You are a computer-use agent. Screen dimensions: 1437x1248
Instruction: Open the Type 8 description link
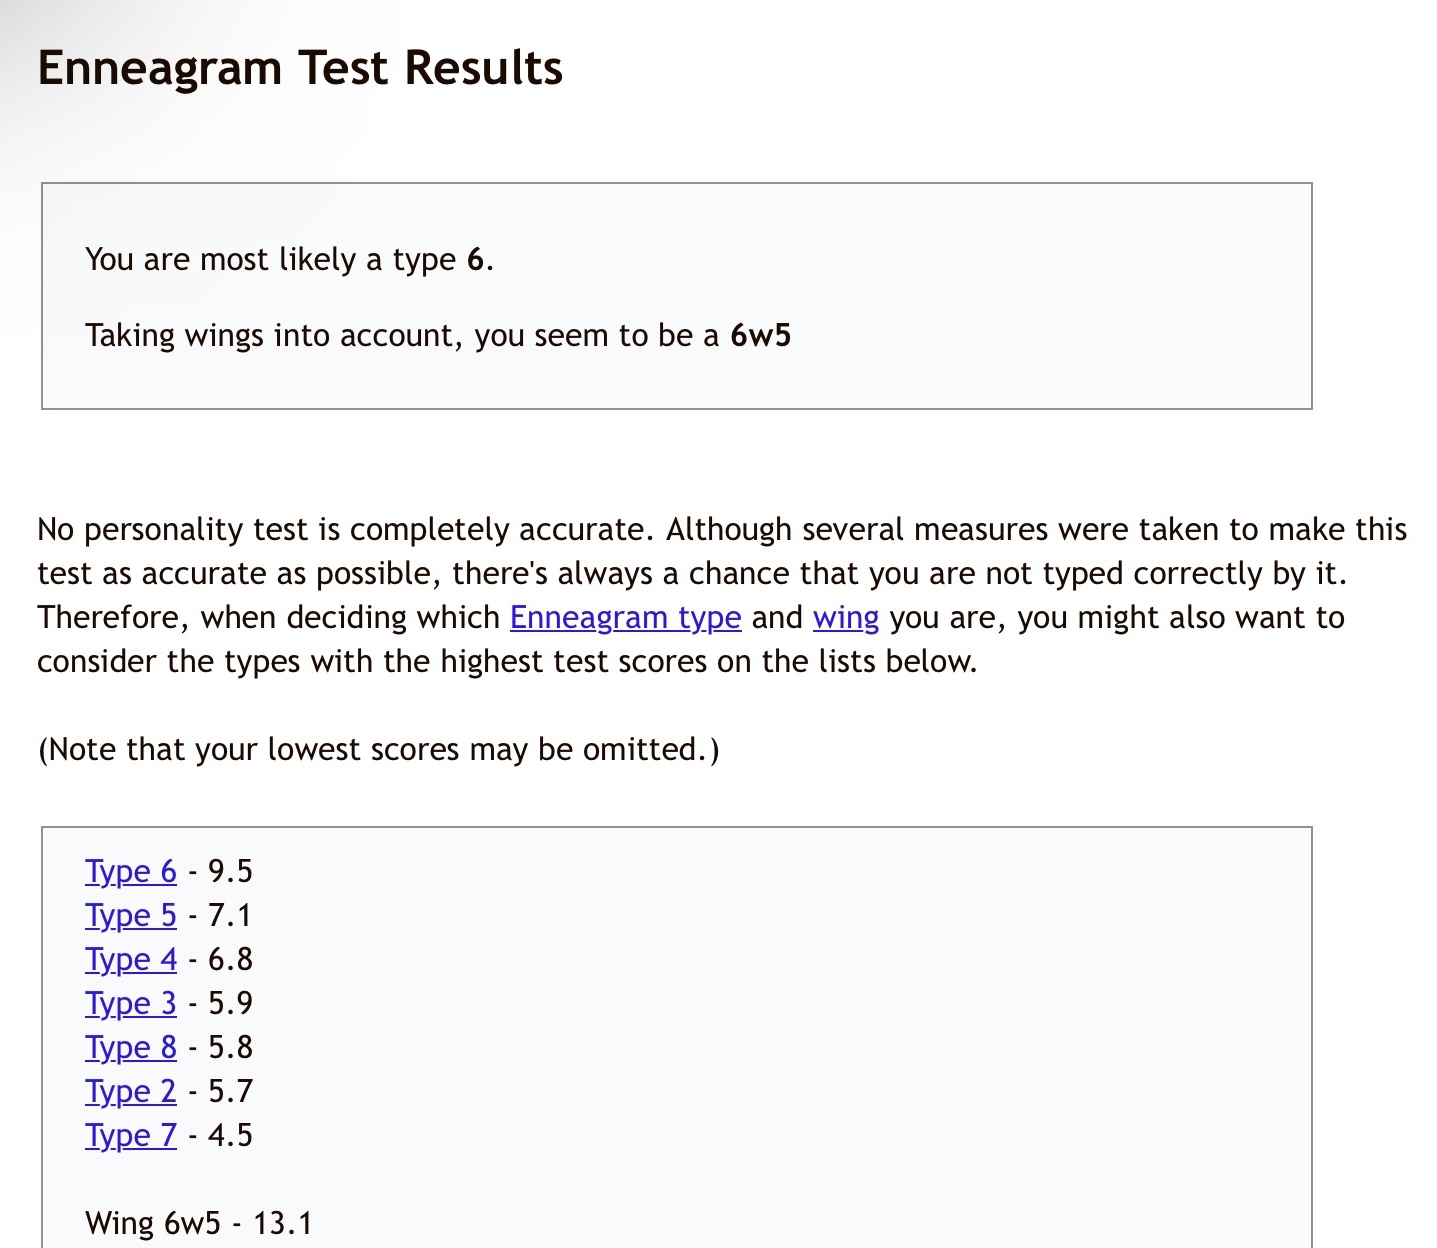(131, 1048)
